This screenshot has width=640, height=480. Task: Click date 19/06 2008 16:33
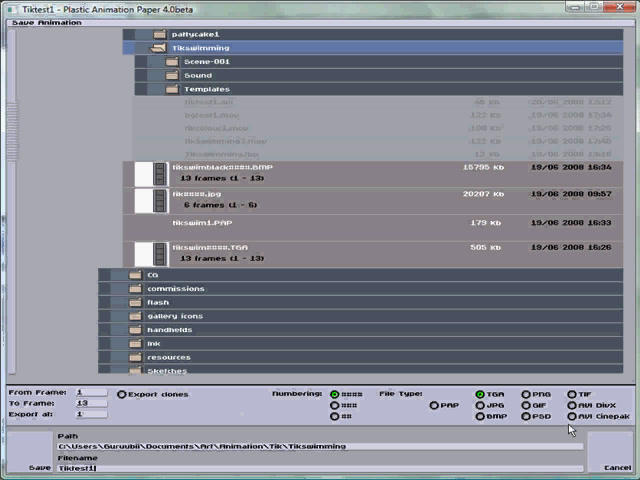tap(571, 223)
